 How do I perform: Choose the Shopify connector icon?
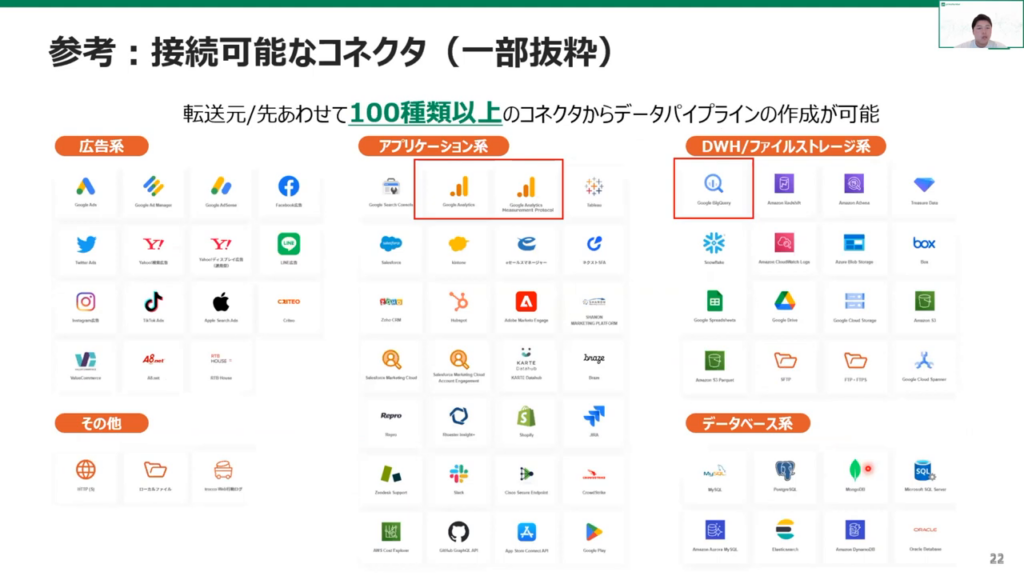pos(526,417)
